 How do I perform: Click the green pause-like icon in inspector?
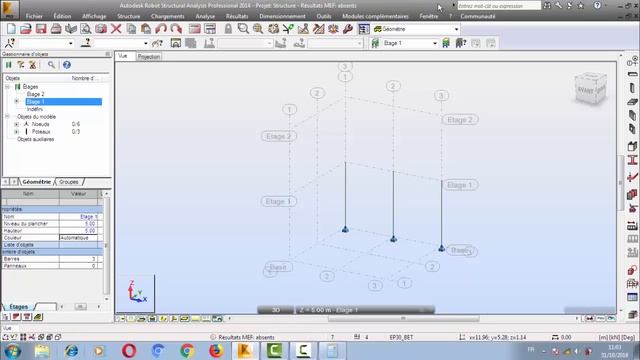9,64
